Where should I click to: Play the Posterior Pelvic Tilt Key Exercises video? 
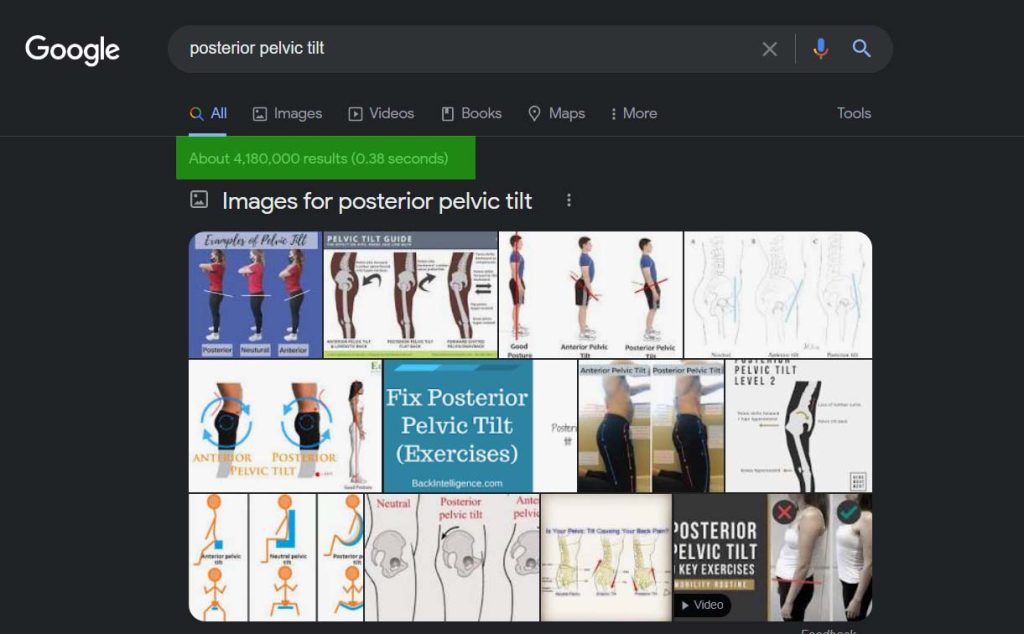773,558
